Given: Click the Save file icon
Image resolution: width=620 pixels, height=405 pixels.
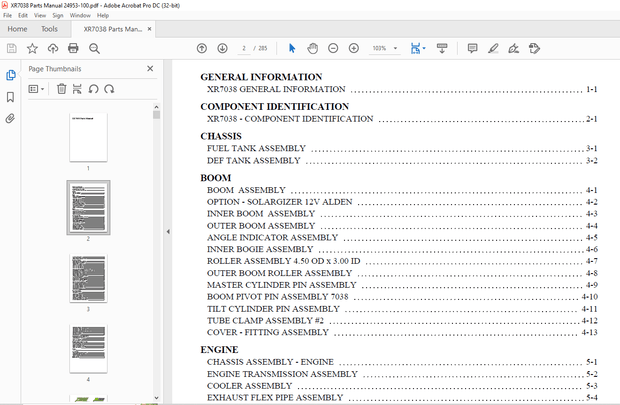Looking at the screenshot, I should [x=12, y=48].
